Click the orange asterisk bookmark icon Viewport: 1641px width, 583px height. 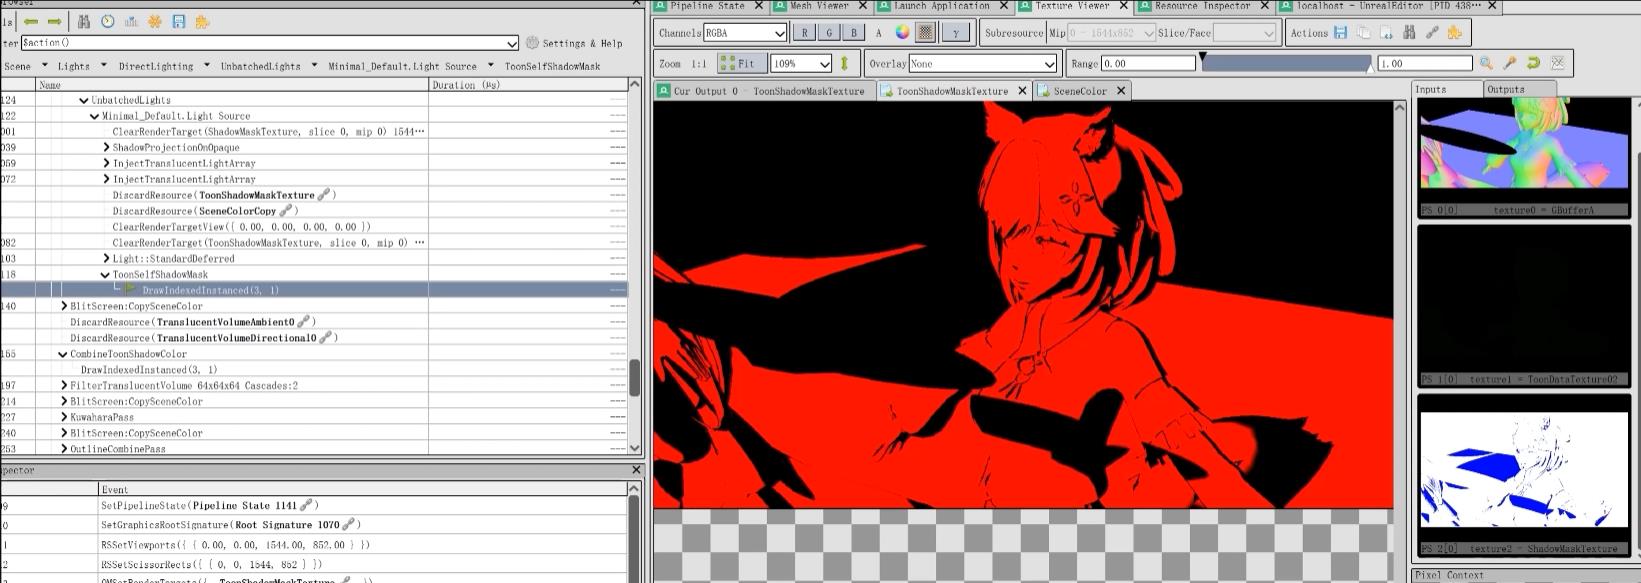pos(155,21)
